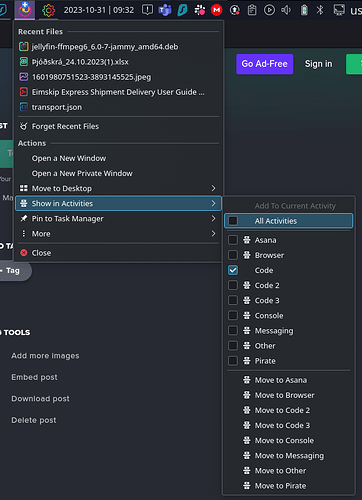Open the Bluetooth tray icon
This screenshot has width=362, height=500.
(x=320, y=10)
